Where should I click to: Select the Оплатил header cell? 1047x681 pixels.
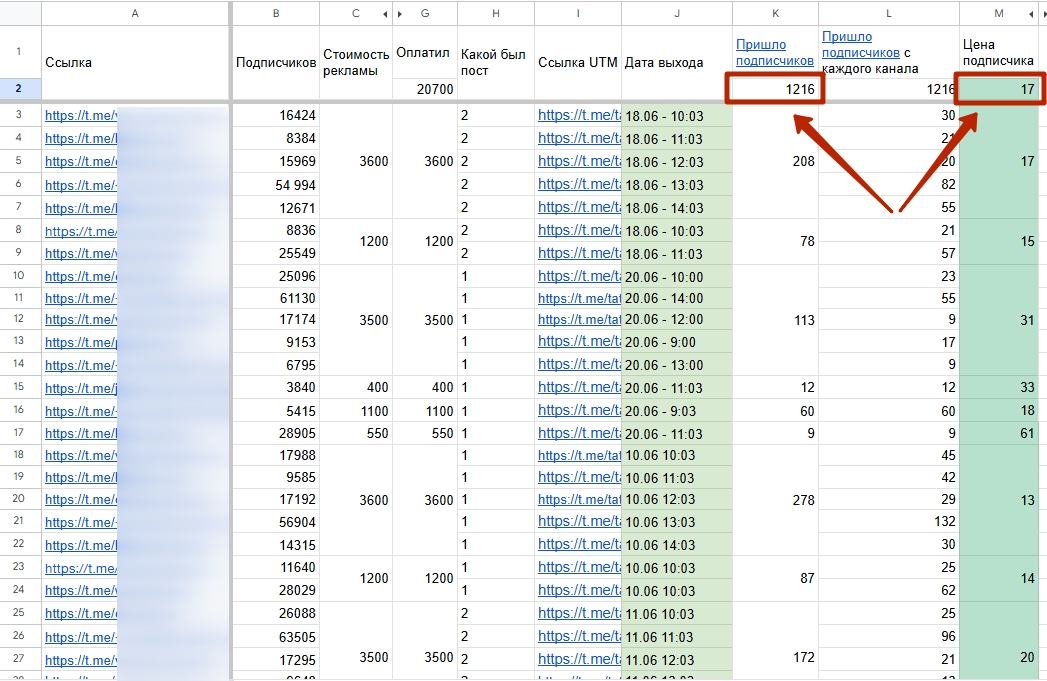pos(425,52)
